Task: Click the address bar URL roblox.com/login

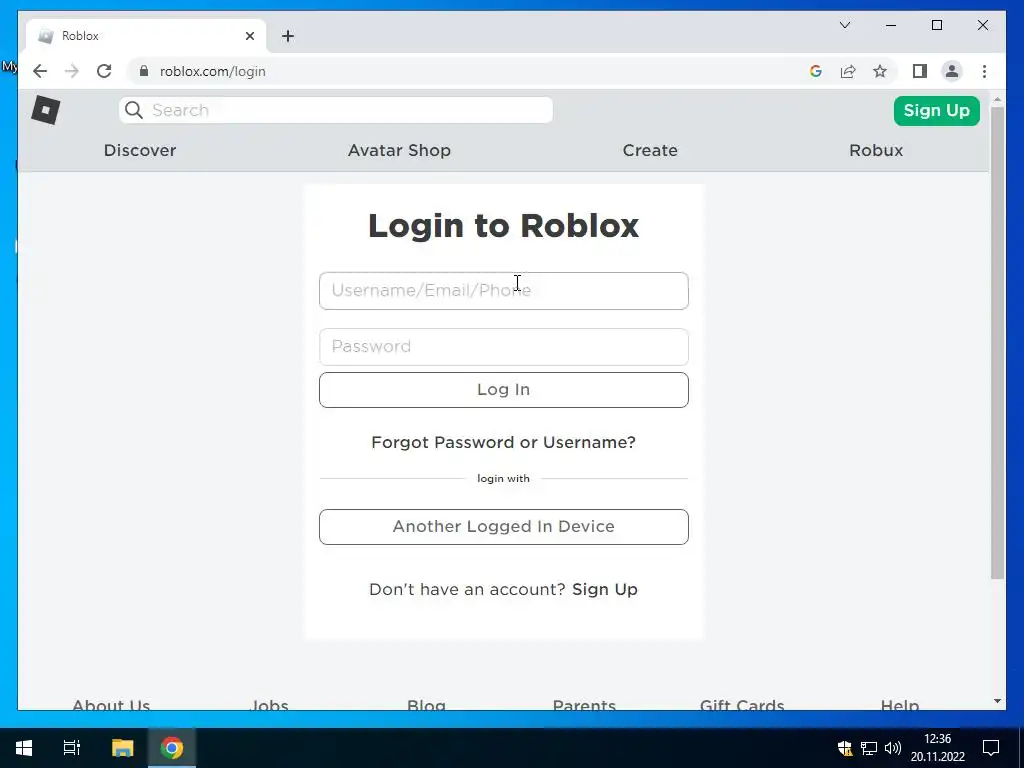Action: (x=212, y=71)
